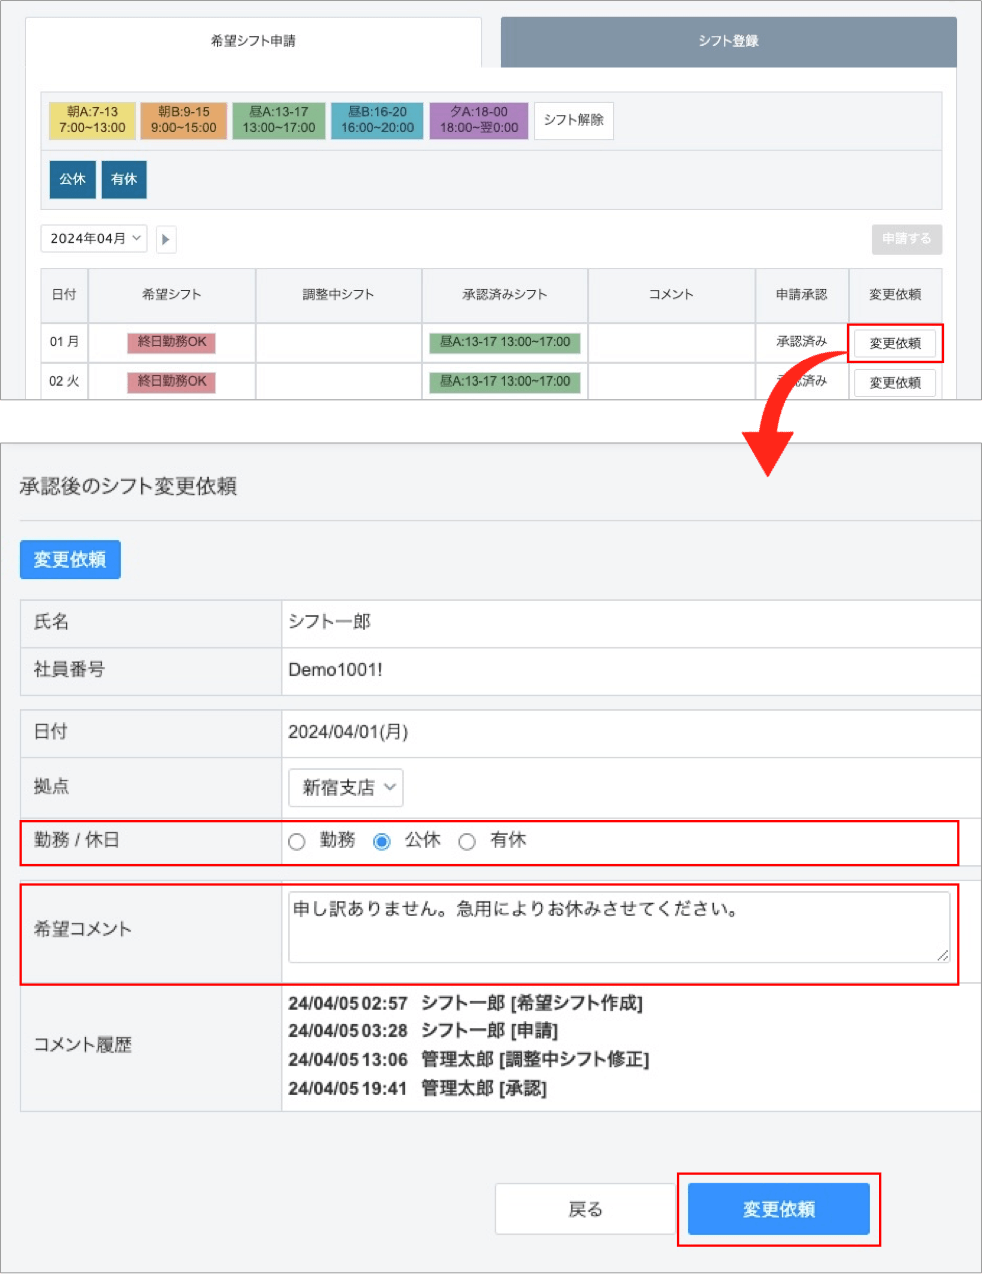Click the 戻る back button
This screenshot has width=982, height=1274.
[x=585, y=1209]
